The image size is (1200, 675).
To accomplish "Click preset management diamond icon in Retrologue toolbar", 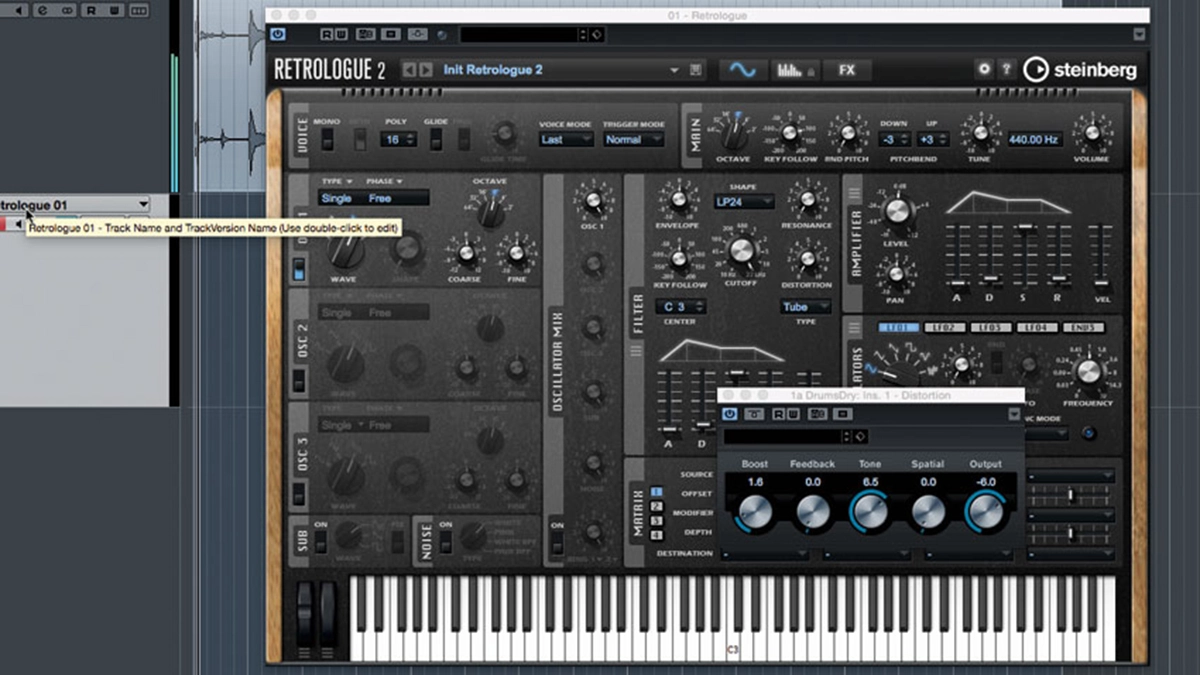I will (x=597, y=34).
